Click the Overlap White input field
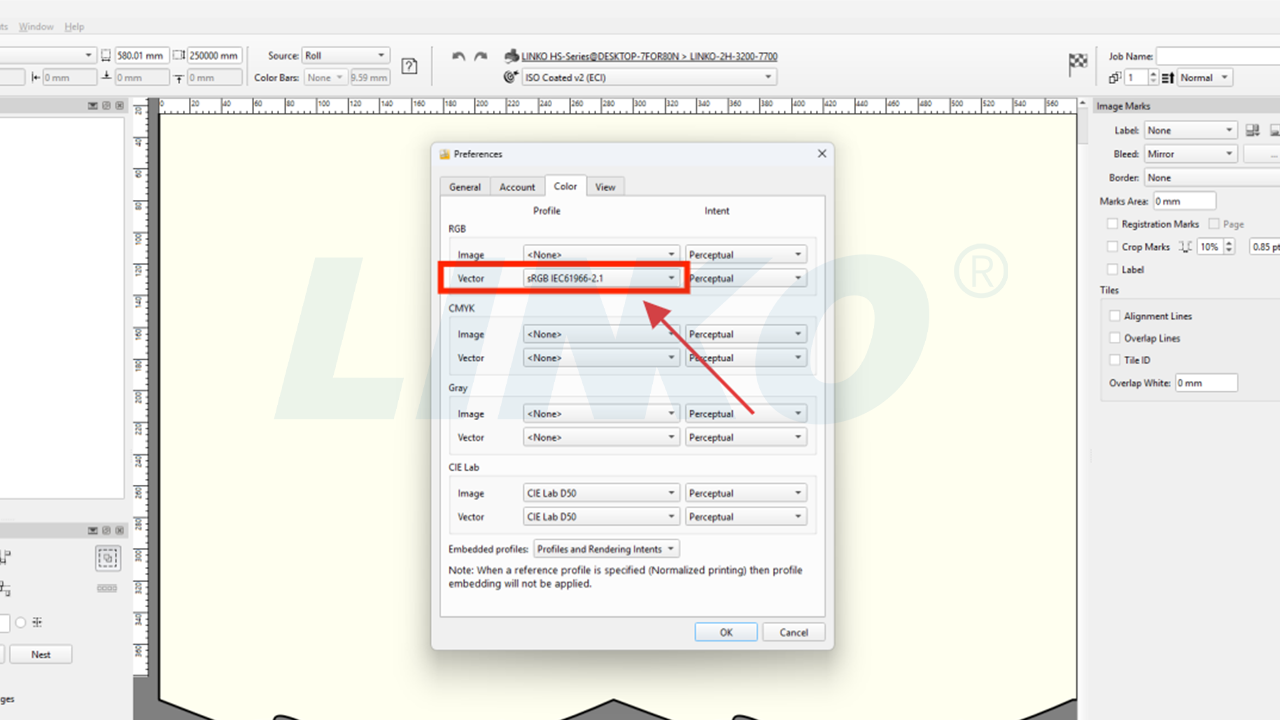 (x=1206, y=383)
